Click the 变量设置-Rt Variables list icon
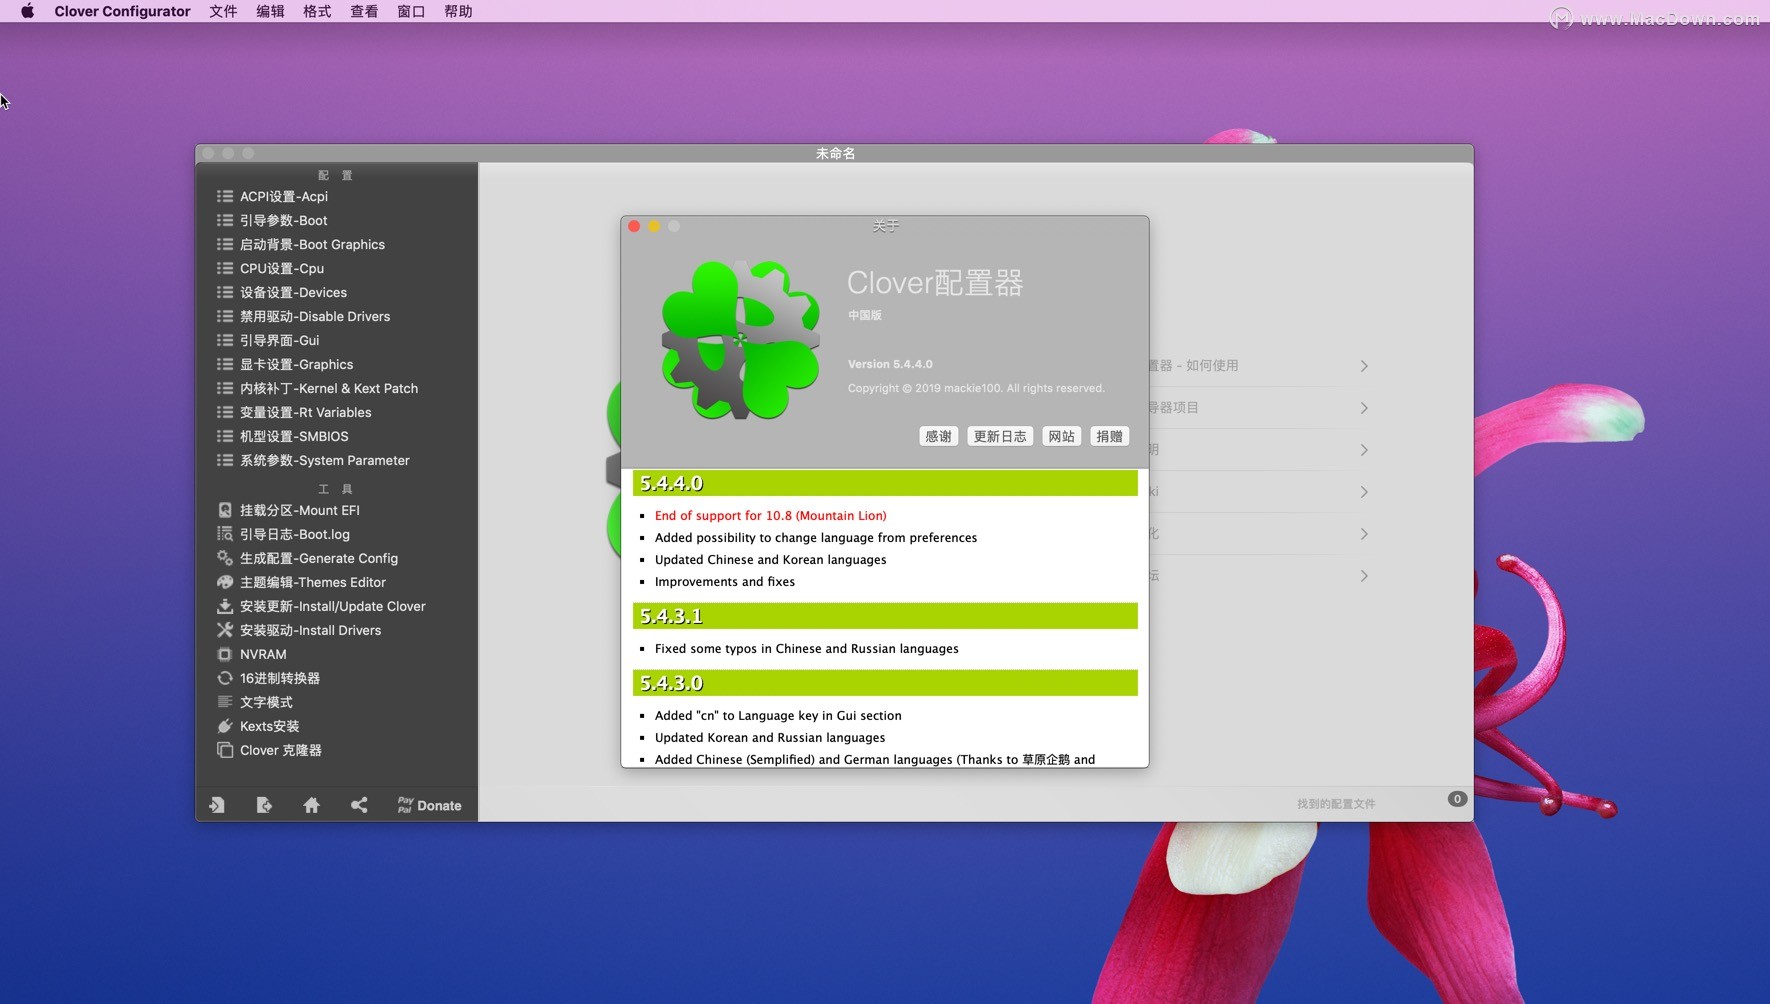The image size is (1770, 1004). (x=225, y=412)
